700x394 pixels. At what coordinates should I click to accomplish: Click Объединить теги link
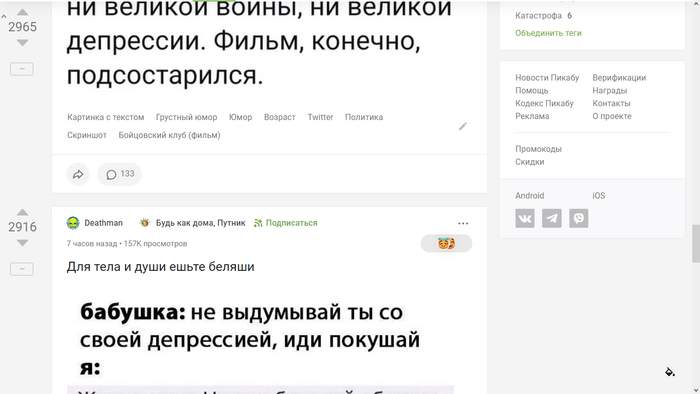coord(548,33)
